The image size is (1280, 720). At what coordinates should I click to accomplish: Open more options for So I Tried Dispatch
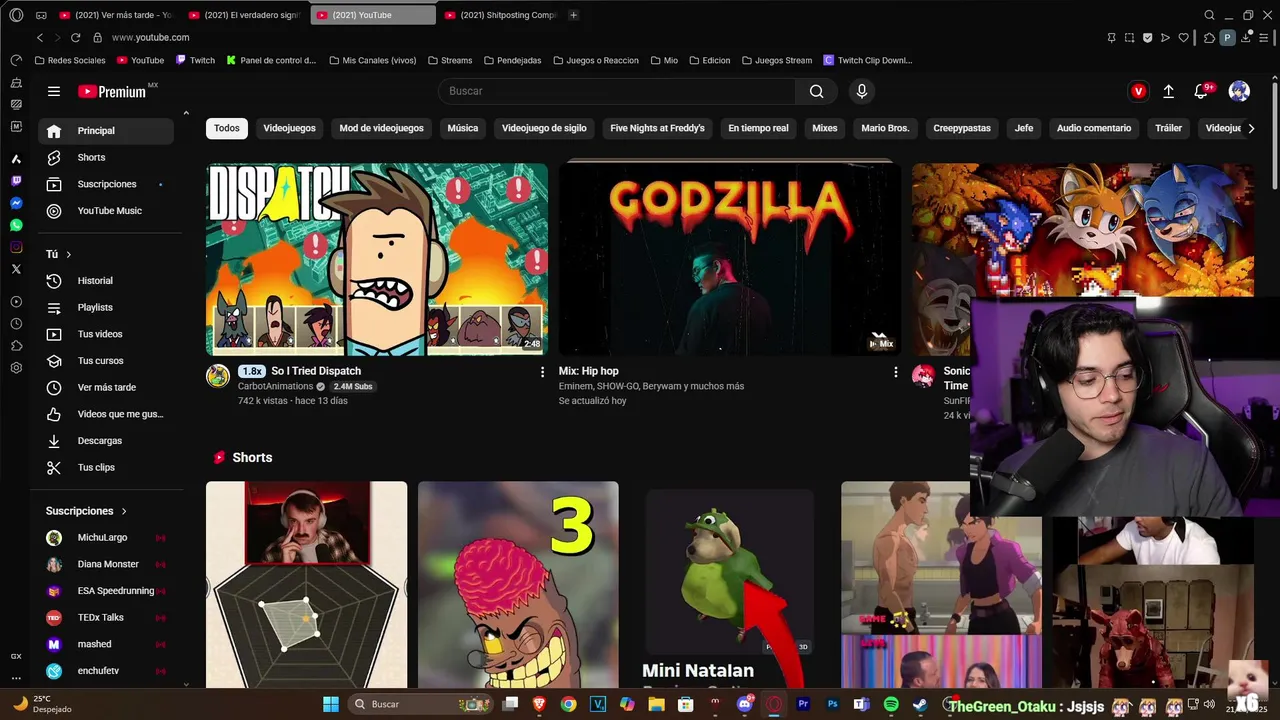[543, 372]
